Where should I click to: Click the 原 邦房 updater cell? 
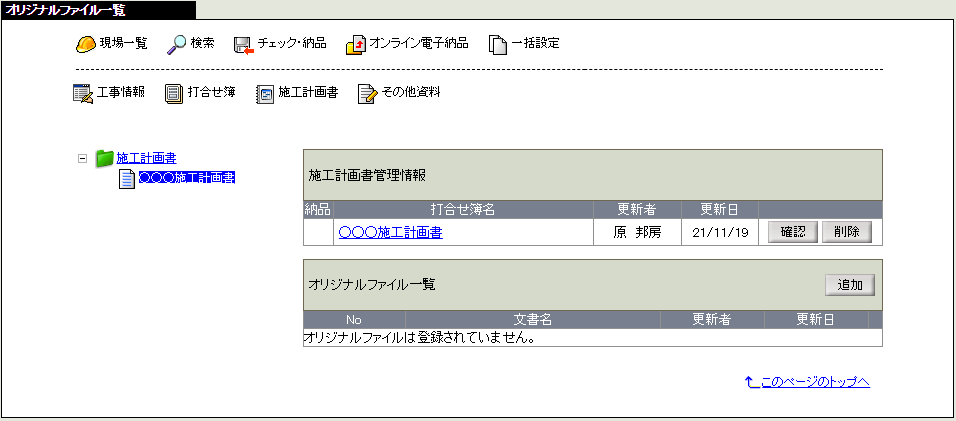(637, 232)
